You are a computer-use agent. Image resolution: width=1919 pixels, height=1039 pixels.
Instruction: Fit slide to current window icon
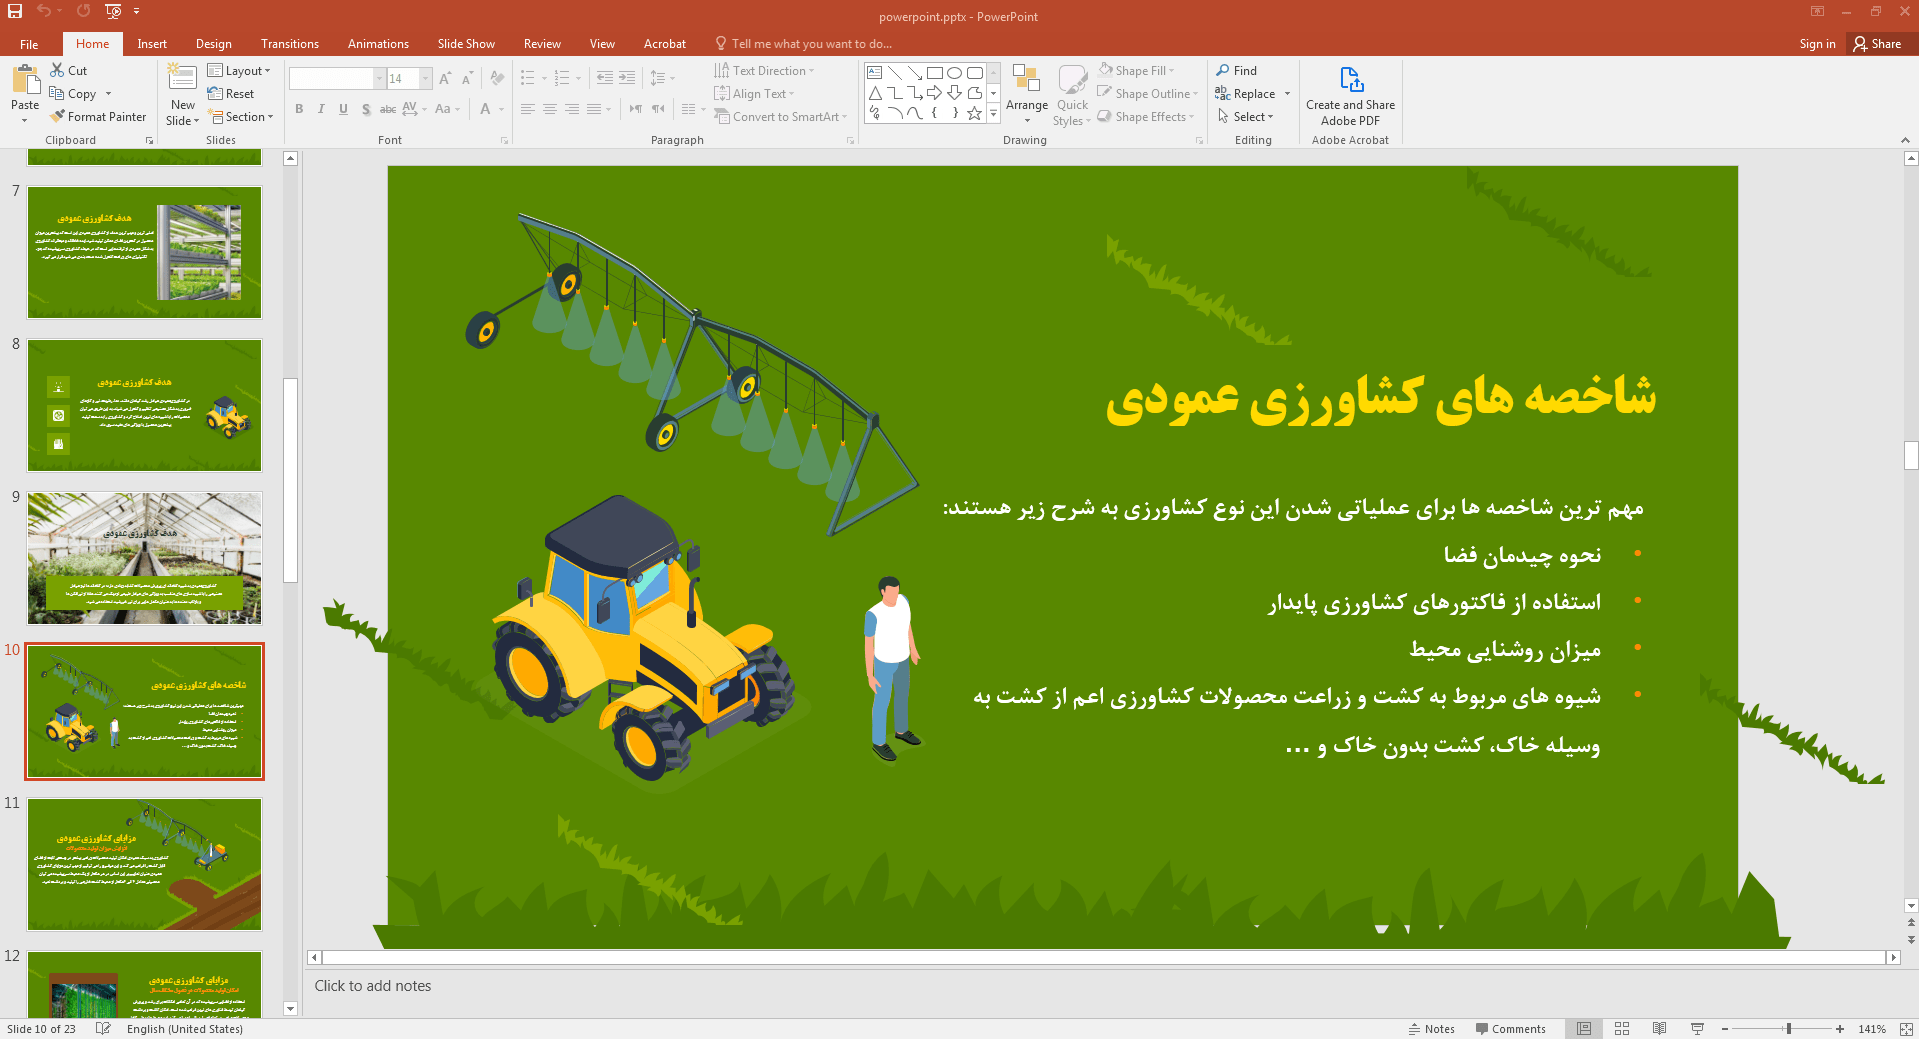coord(1906,1029)
